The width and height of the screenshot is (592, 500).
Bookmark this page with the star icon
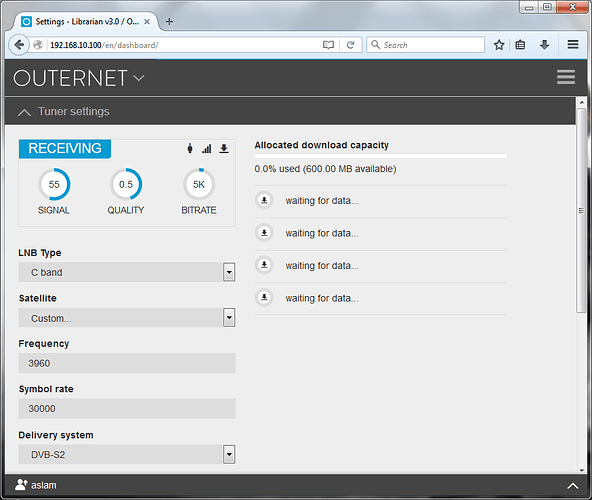499,45
